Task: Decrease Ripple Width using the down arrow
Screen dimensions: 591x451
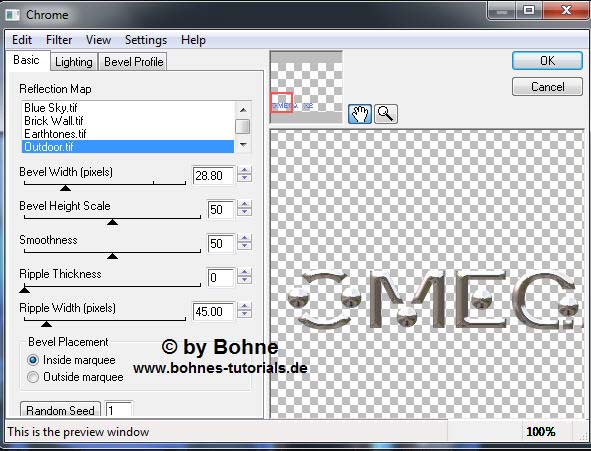Action: (245, 314)
